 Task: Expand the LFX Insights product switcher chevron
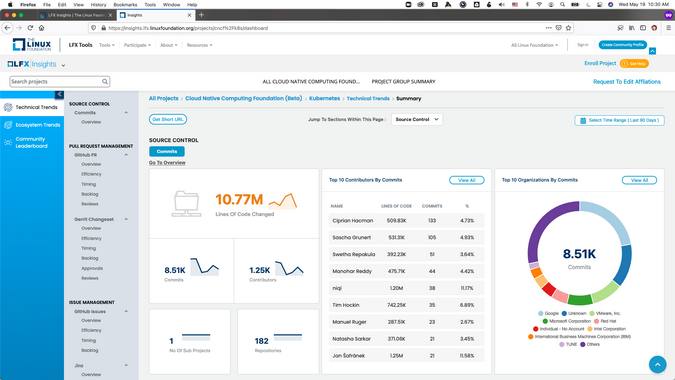point(63,65)
